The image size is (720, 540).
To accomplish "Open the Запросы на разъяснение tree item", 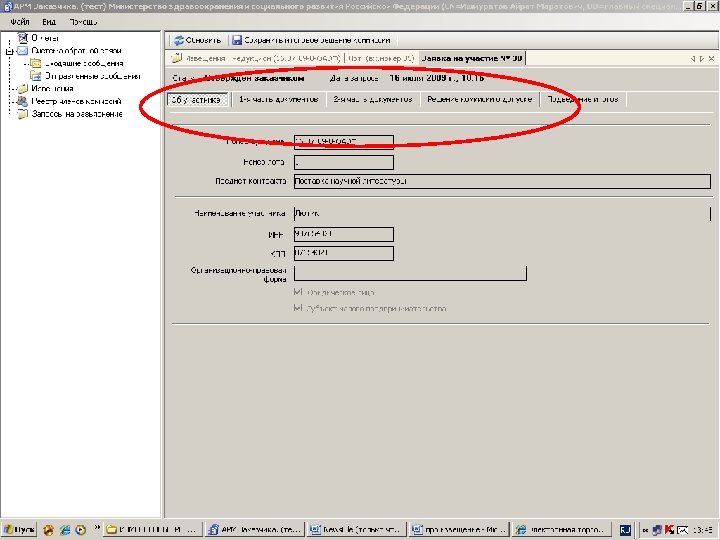I will 77,114.
